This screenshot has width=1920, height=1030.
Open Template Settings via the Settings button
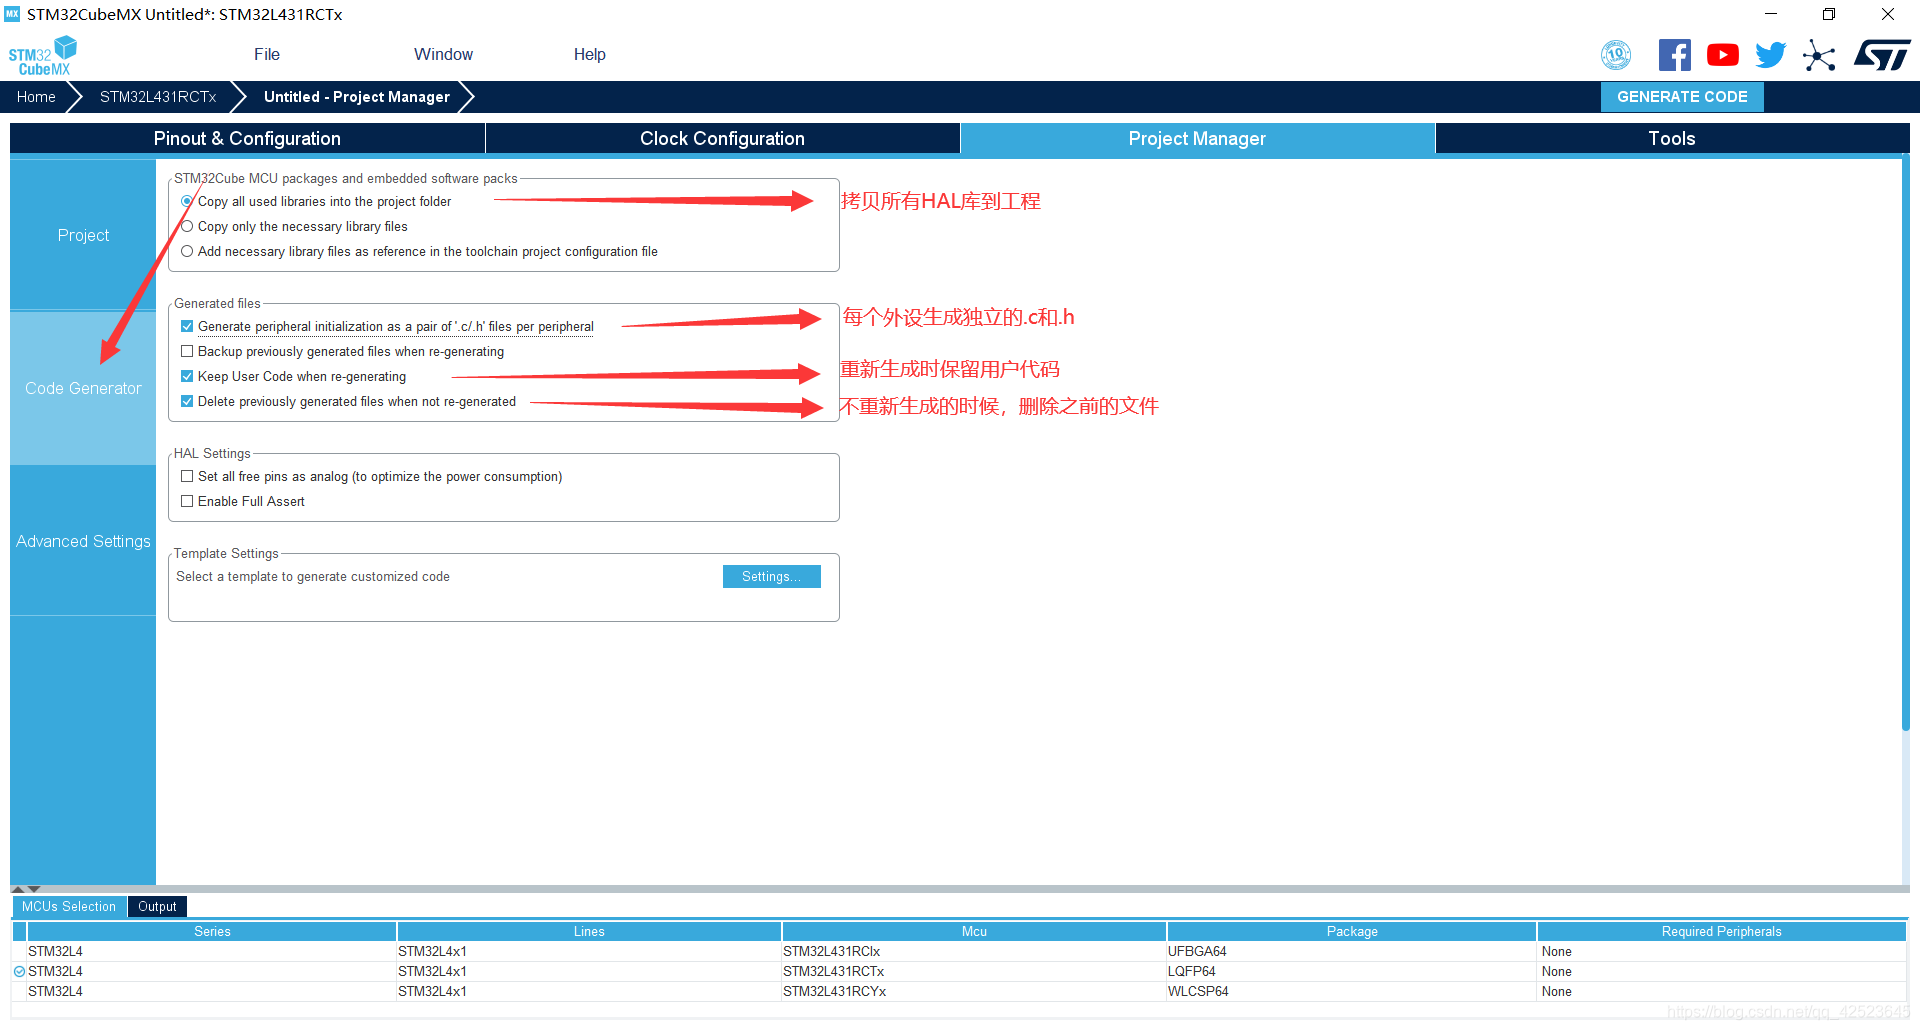click(x=771, y=576)
